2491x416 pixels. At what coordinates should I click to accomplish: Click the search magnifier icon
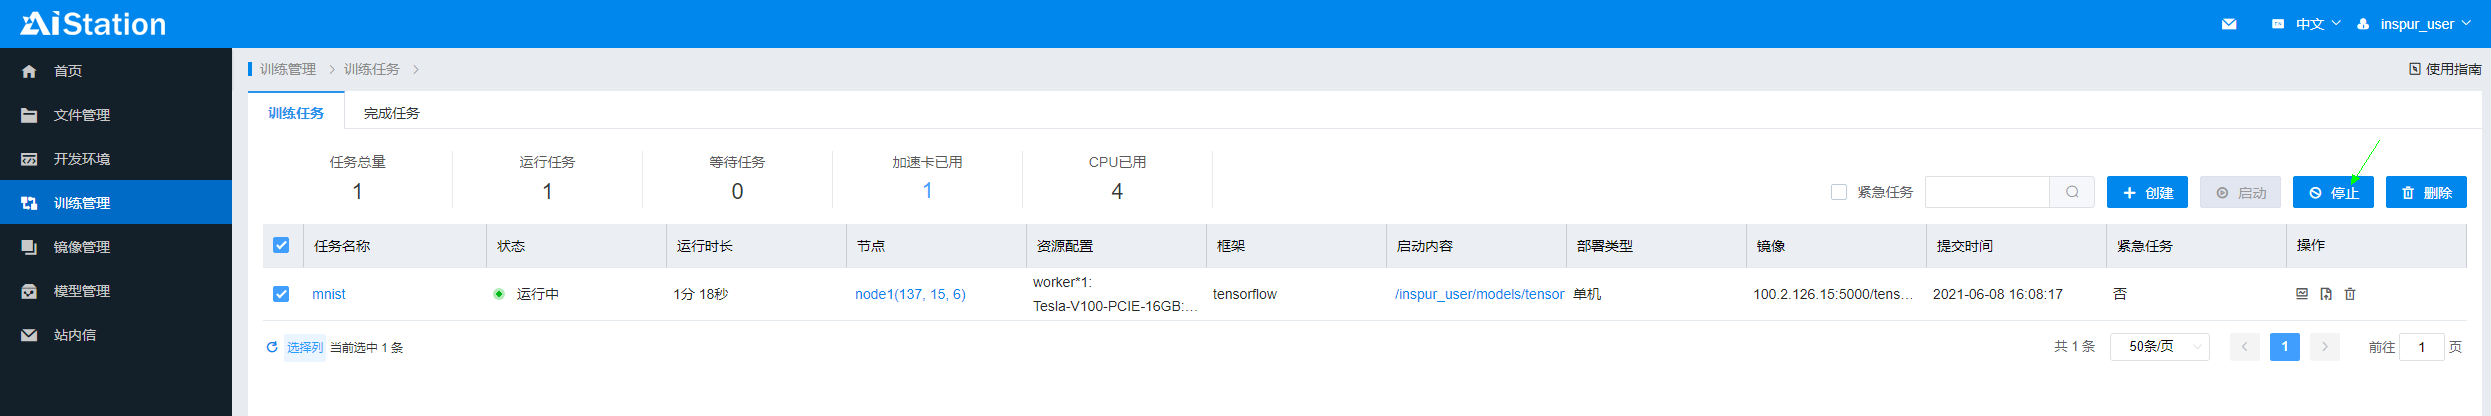(x=2072, y=192)
